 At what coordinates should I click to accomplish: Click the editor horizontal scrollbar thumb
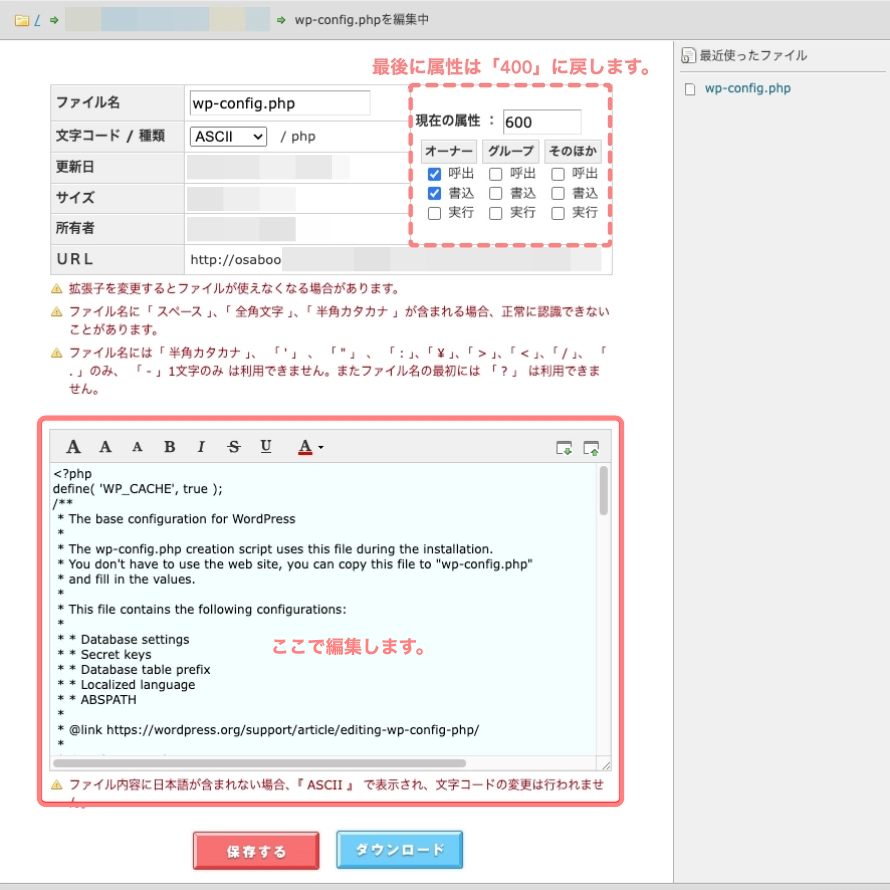pos(259,763)
